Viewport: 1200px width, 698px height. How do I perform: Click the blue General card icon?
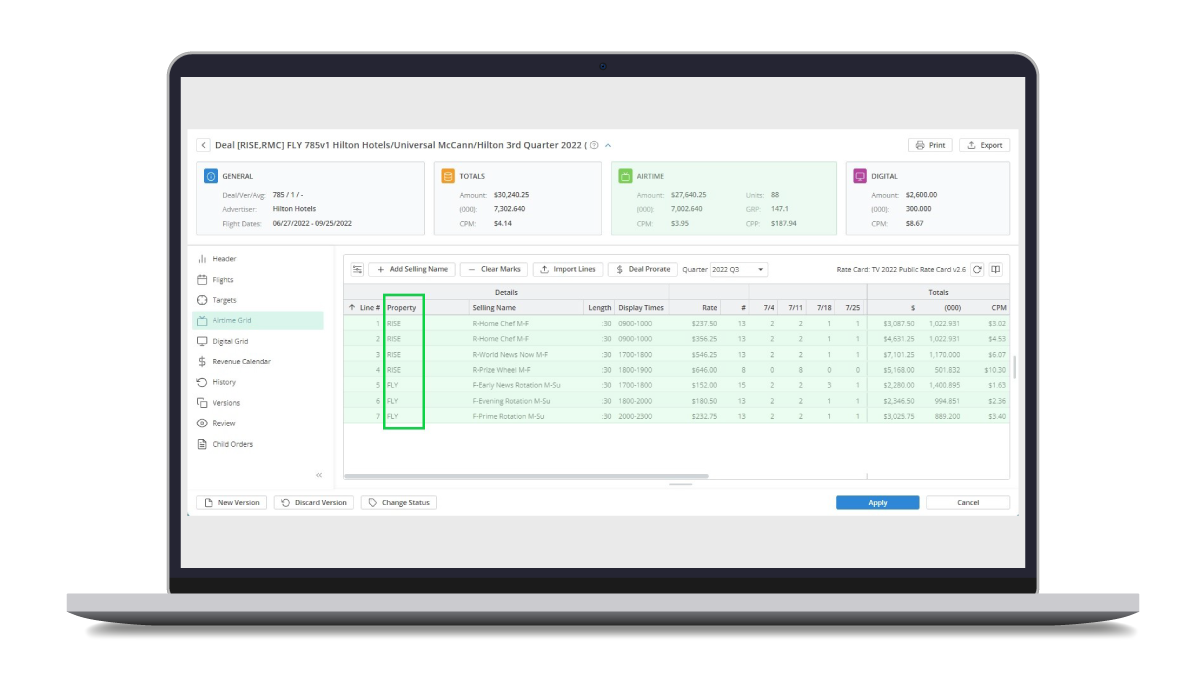pyautogui.click(x=211, y=176)
